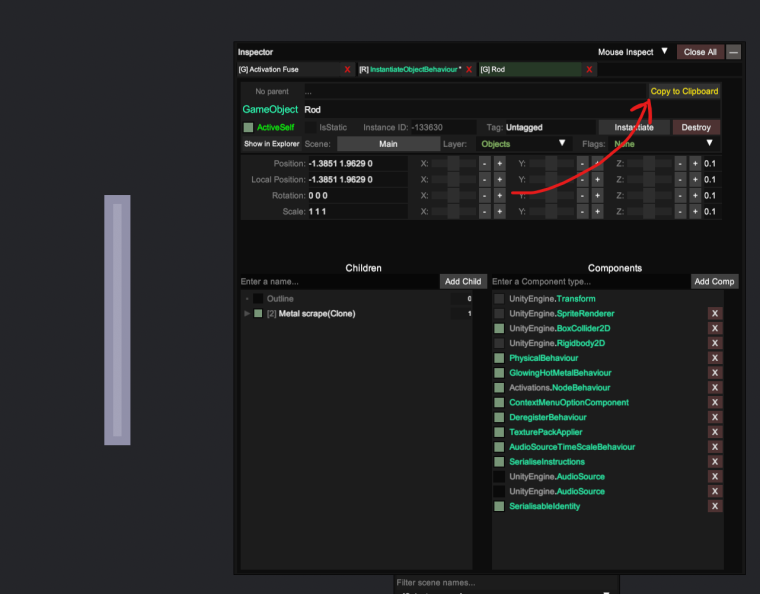Minimize the Inspector panel with dash button

733,52
